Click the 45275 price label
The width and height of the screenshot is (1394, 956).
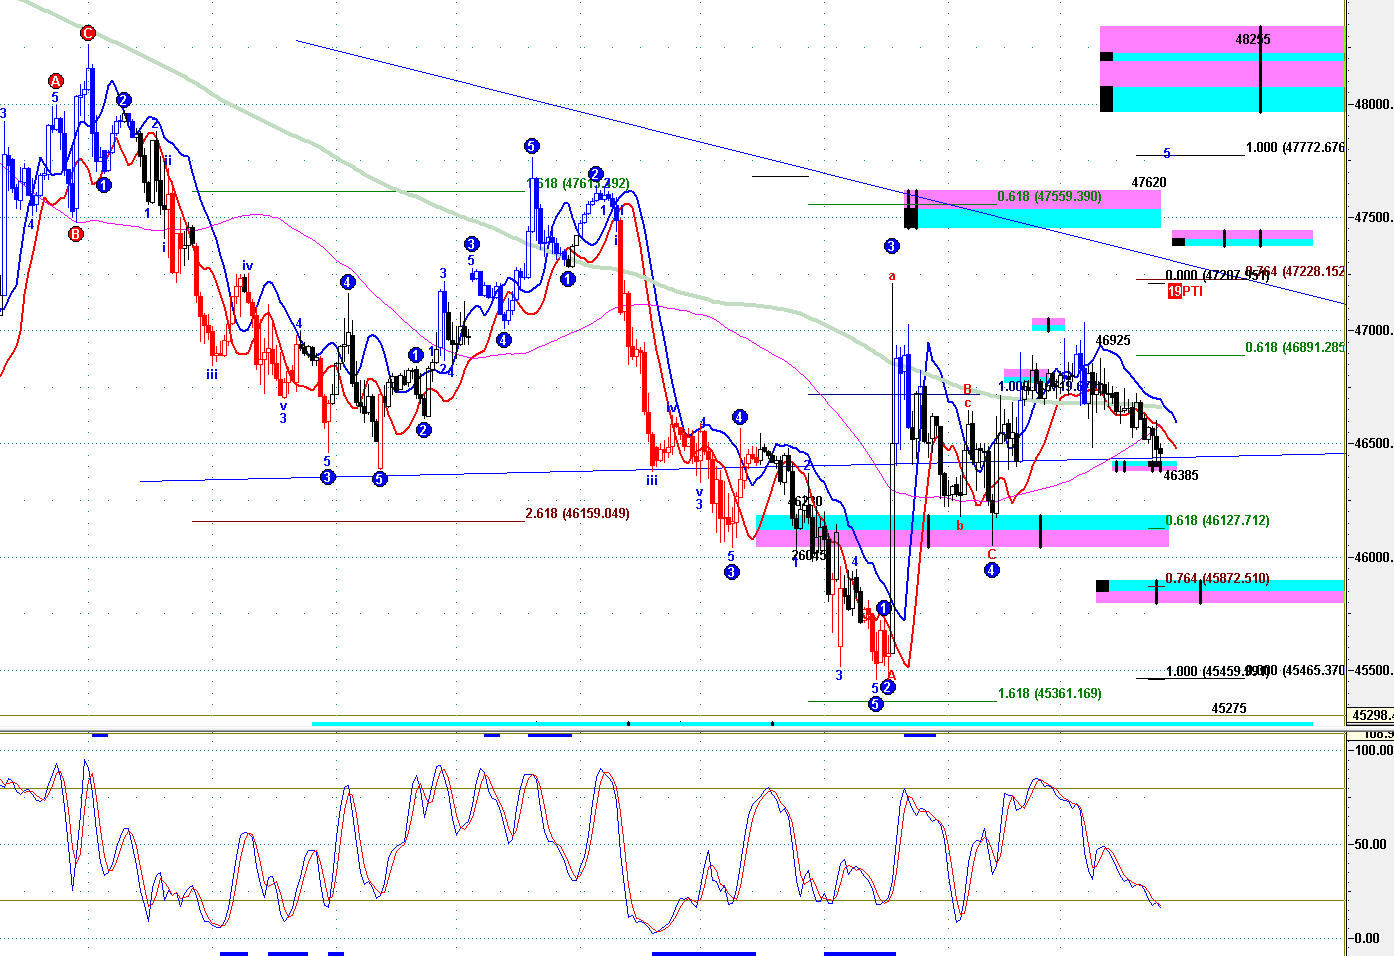tap(1229, 709)
